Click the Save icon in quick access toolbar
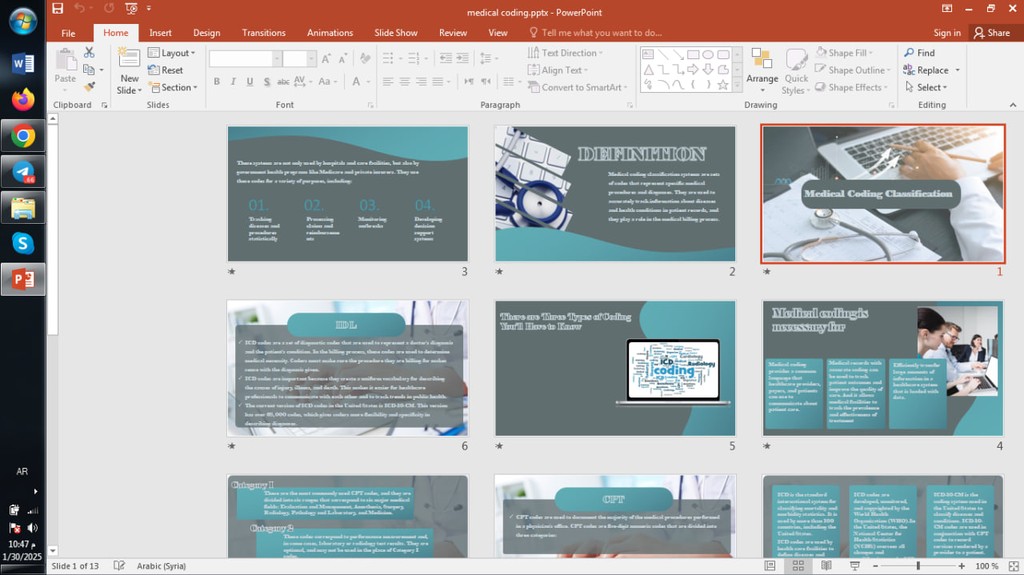This screenshot has width=1024, height=575. [x=57, y=8]
